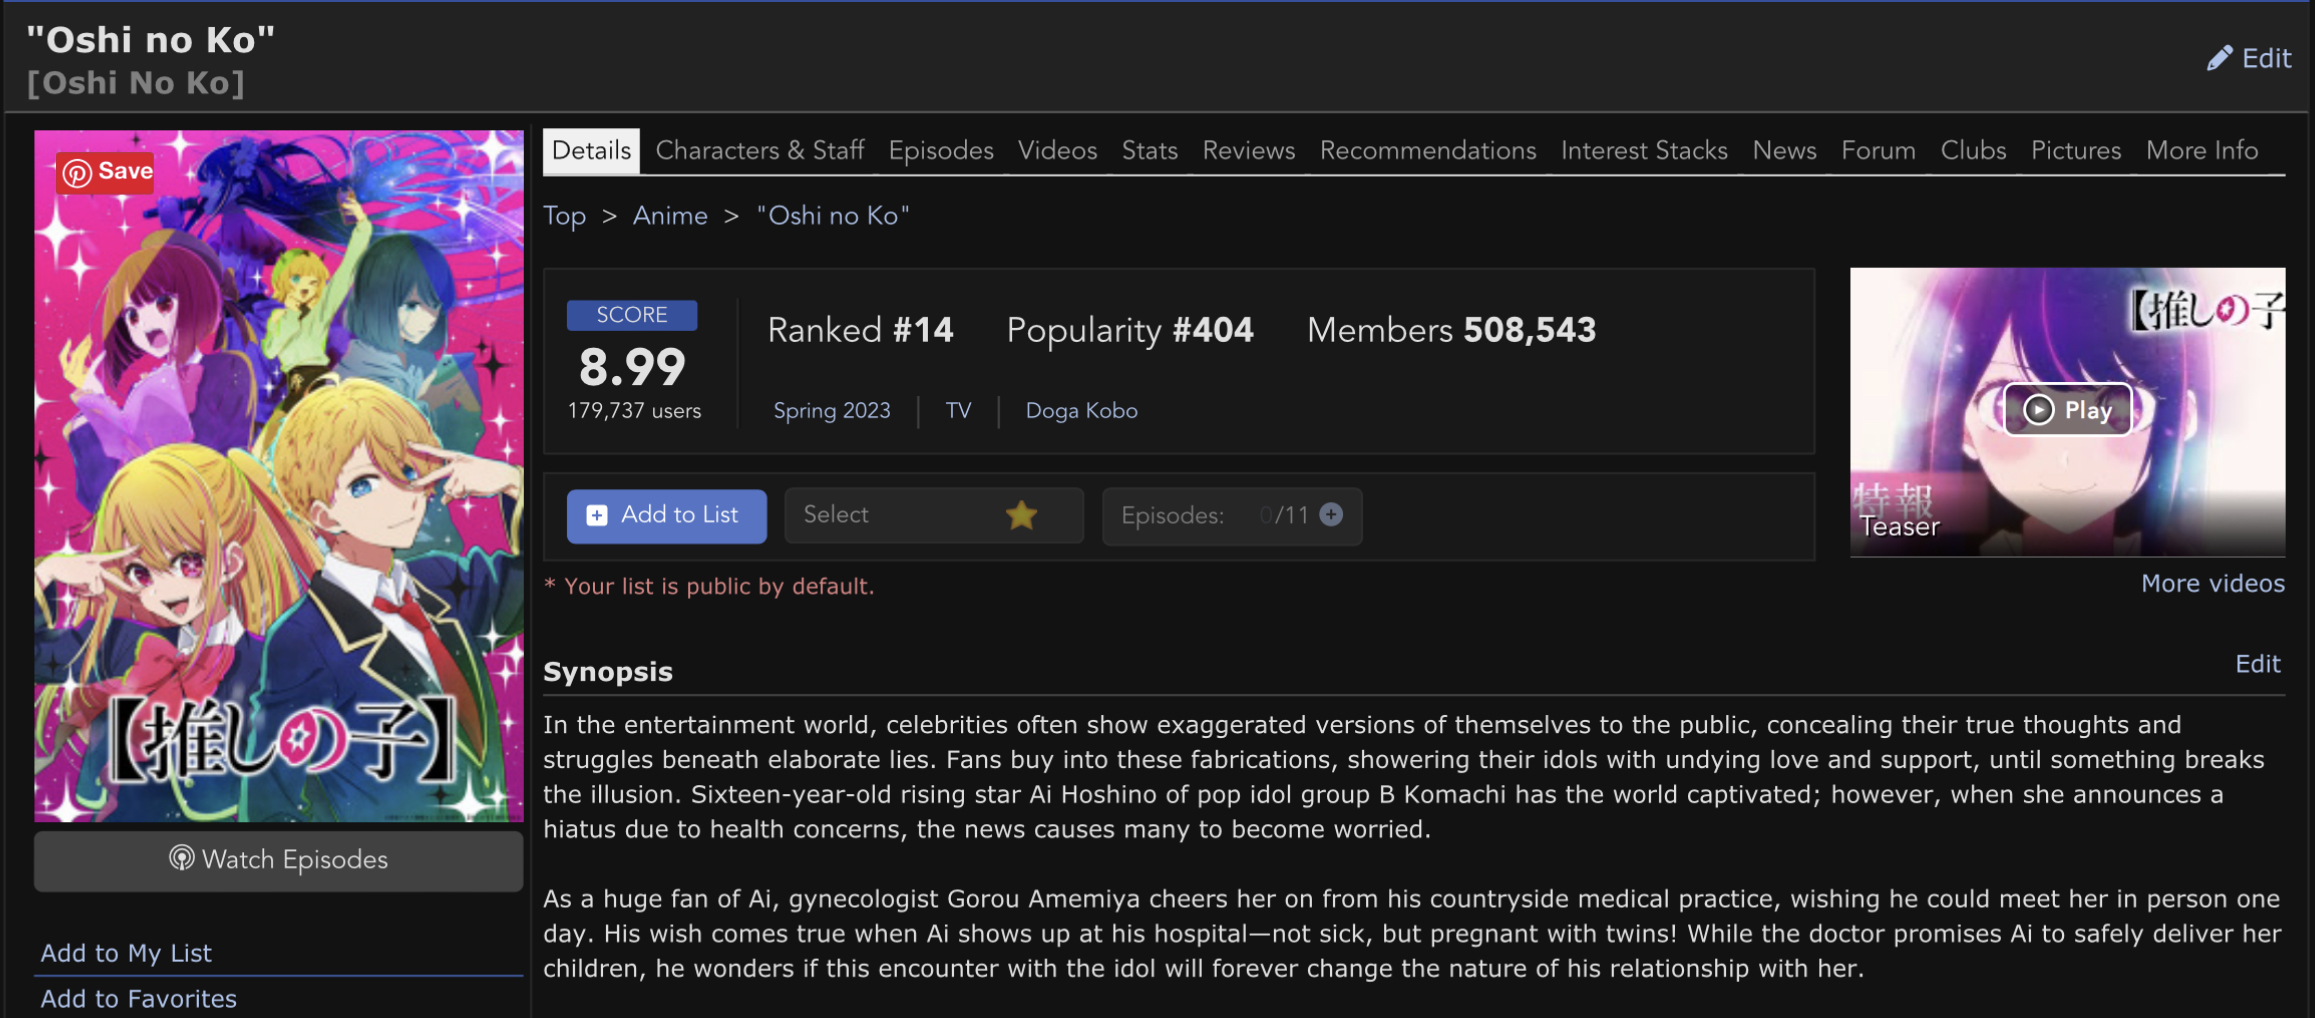Open the Select score dropdown

click(x=933, y=515)
